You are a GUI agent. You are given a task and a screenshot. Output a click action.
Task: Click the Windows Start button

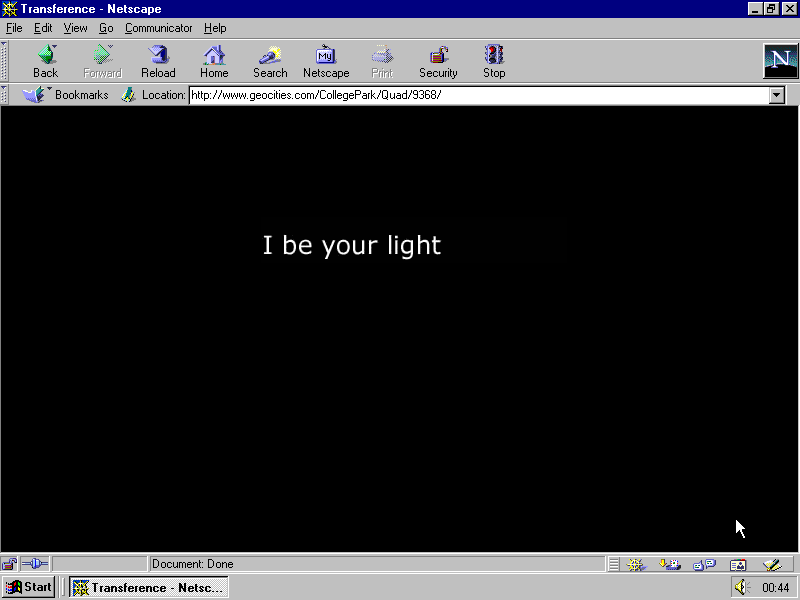[x=28, y=587]
